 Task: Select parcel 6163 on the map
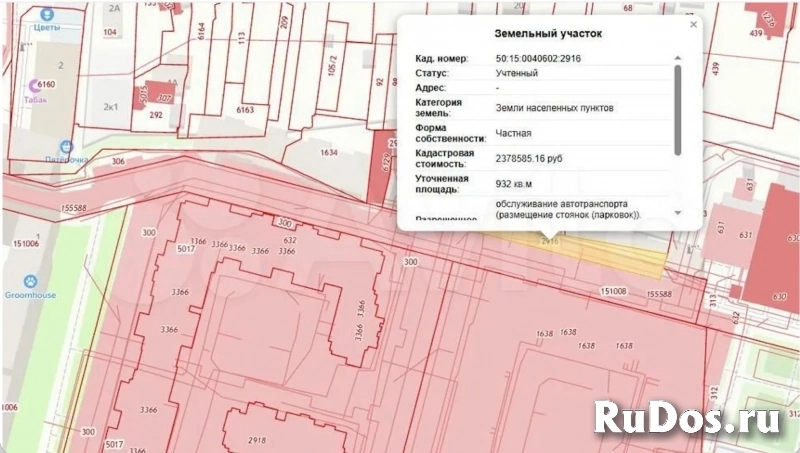pyautogui.click(x=244, y=110)
